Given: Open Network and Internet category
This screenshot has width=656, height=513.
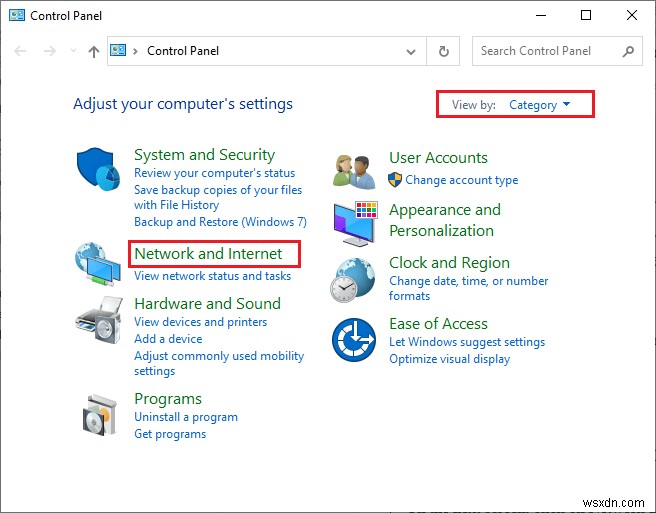Looking at the screenshot, I should pos(208,254).
